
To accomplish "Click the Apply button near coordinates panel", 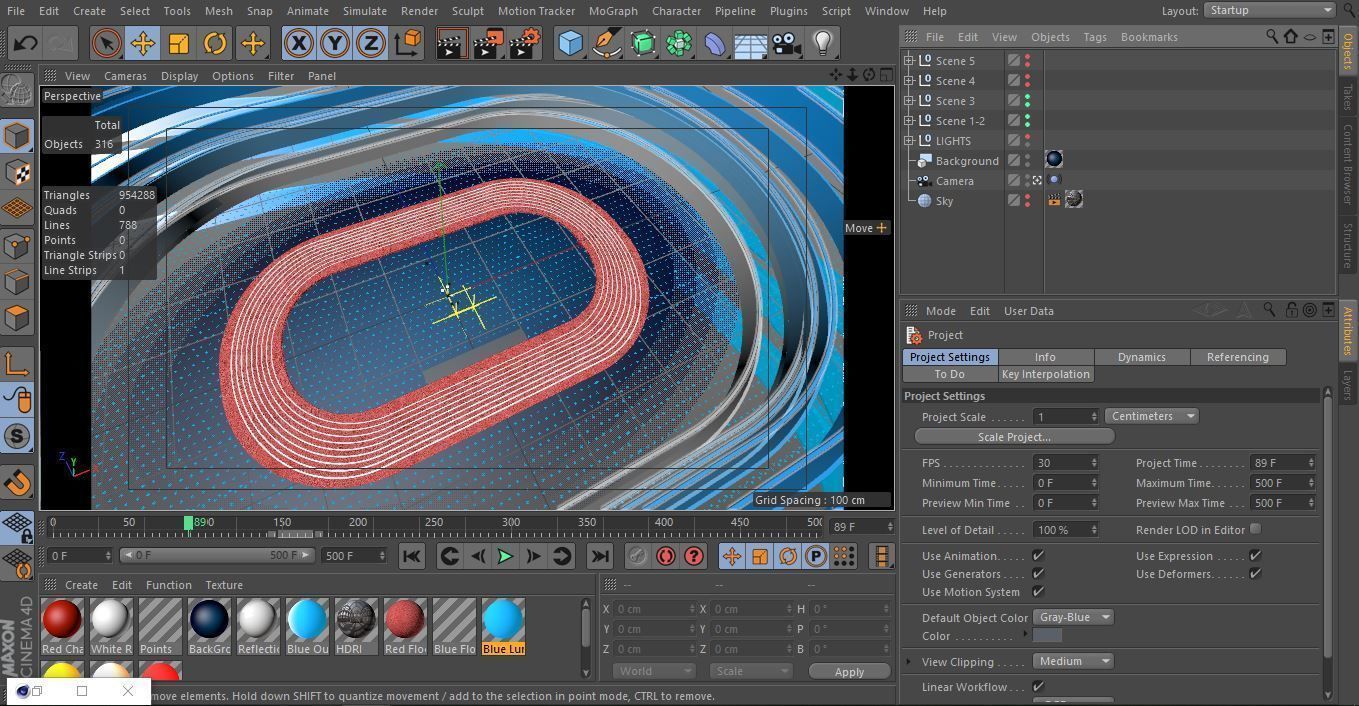I will point(848,671).
